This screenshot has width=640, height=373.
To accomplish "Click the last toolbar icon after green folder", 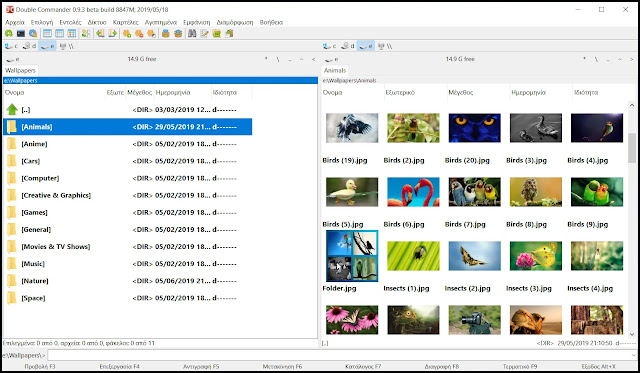I will coord(229,33).
